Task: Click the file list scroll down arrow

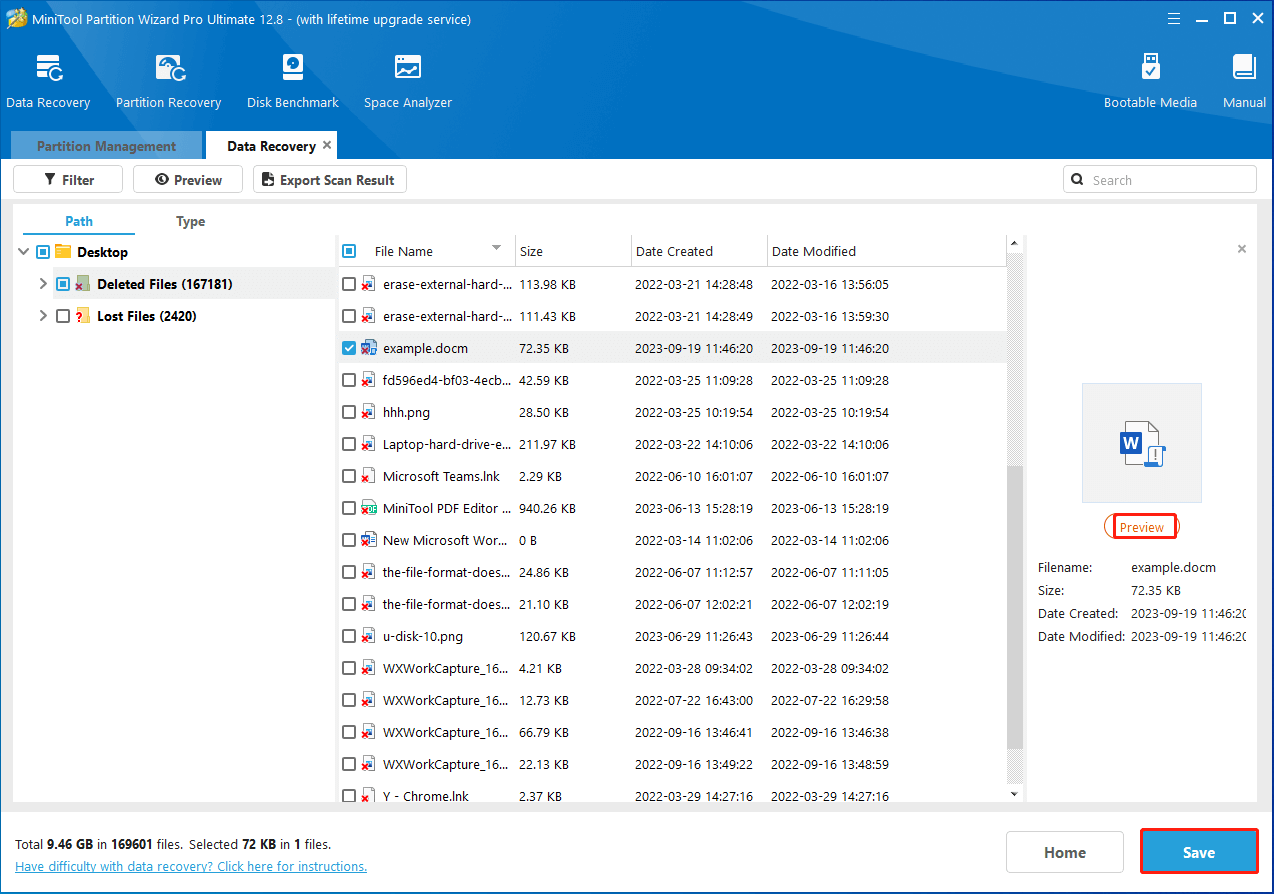Action: click(x=1015, y=794)
